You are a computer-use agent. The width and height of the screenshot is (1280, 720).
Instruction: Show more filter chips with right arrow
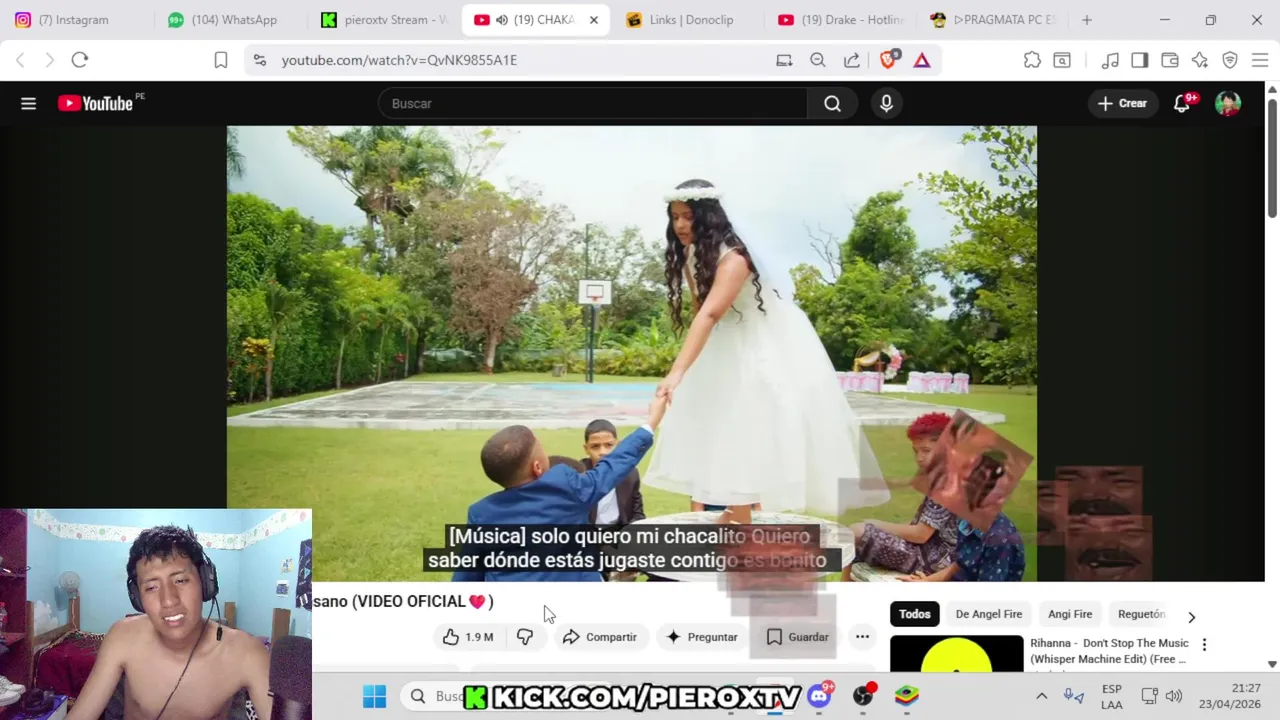1191,617
